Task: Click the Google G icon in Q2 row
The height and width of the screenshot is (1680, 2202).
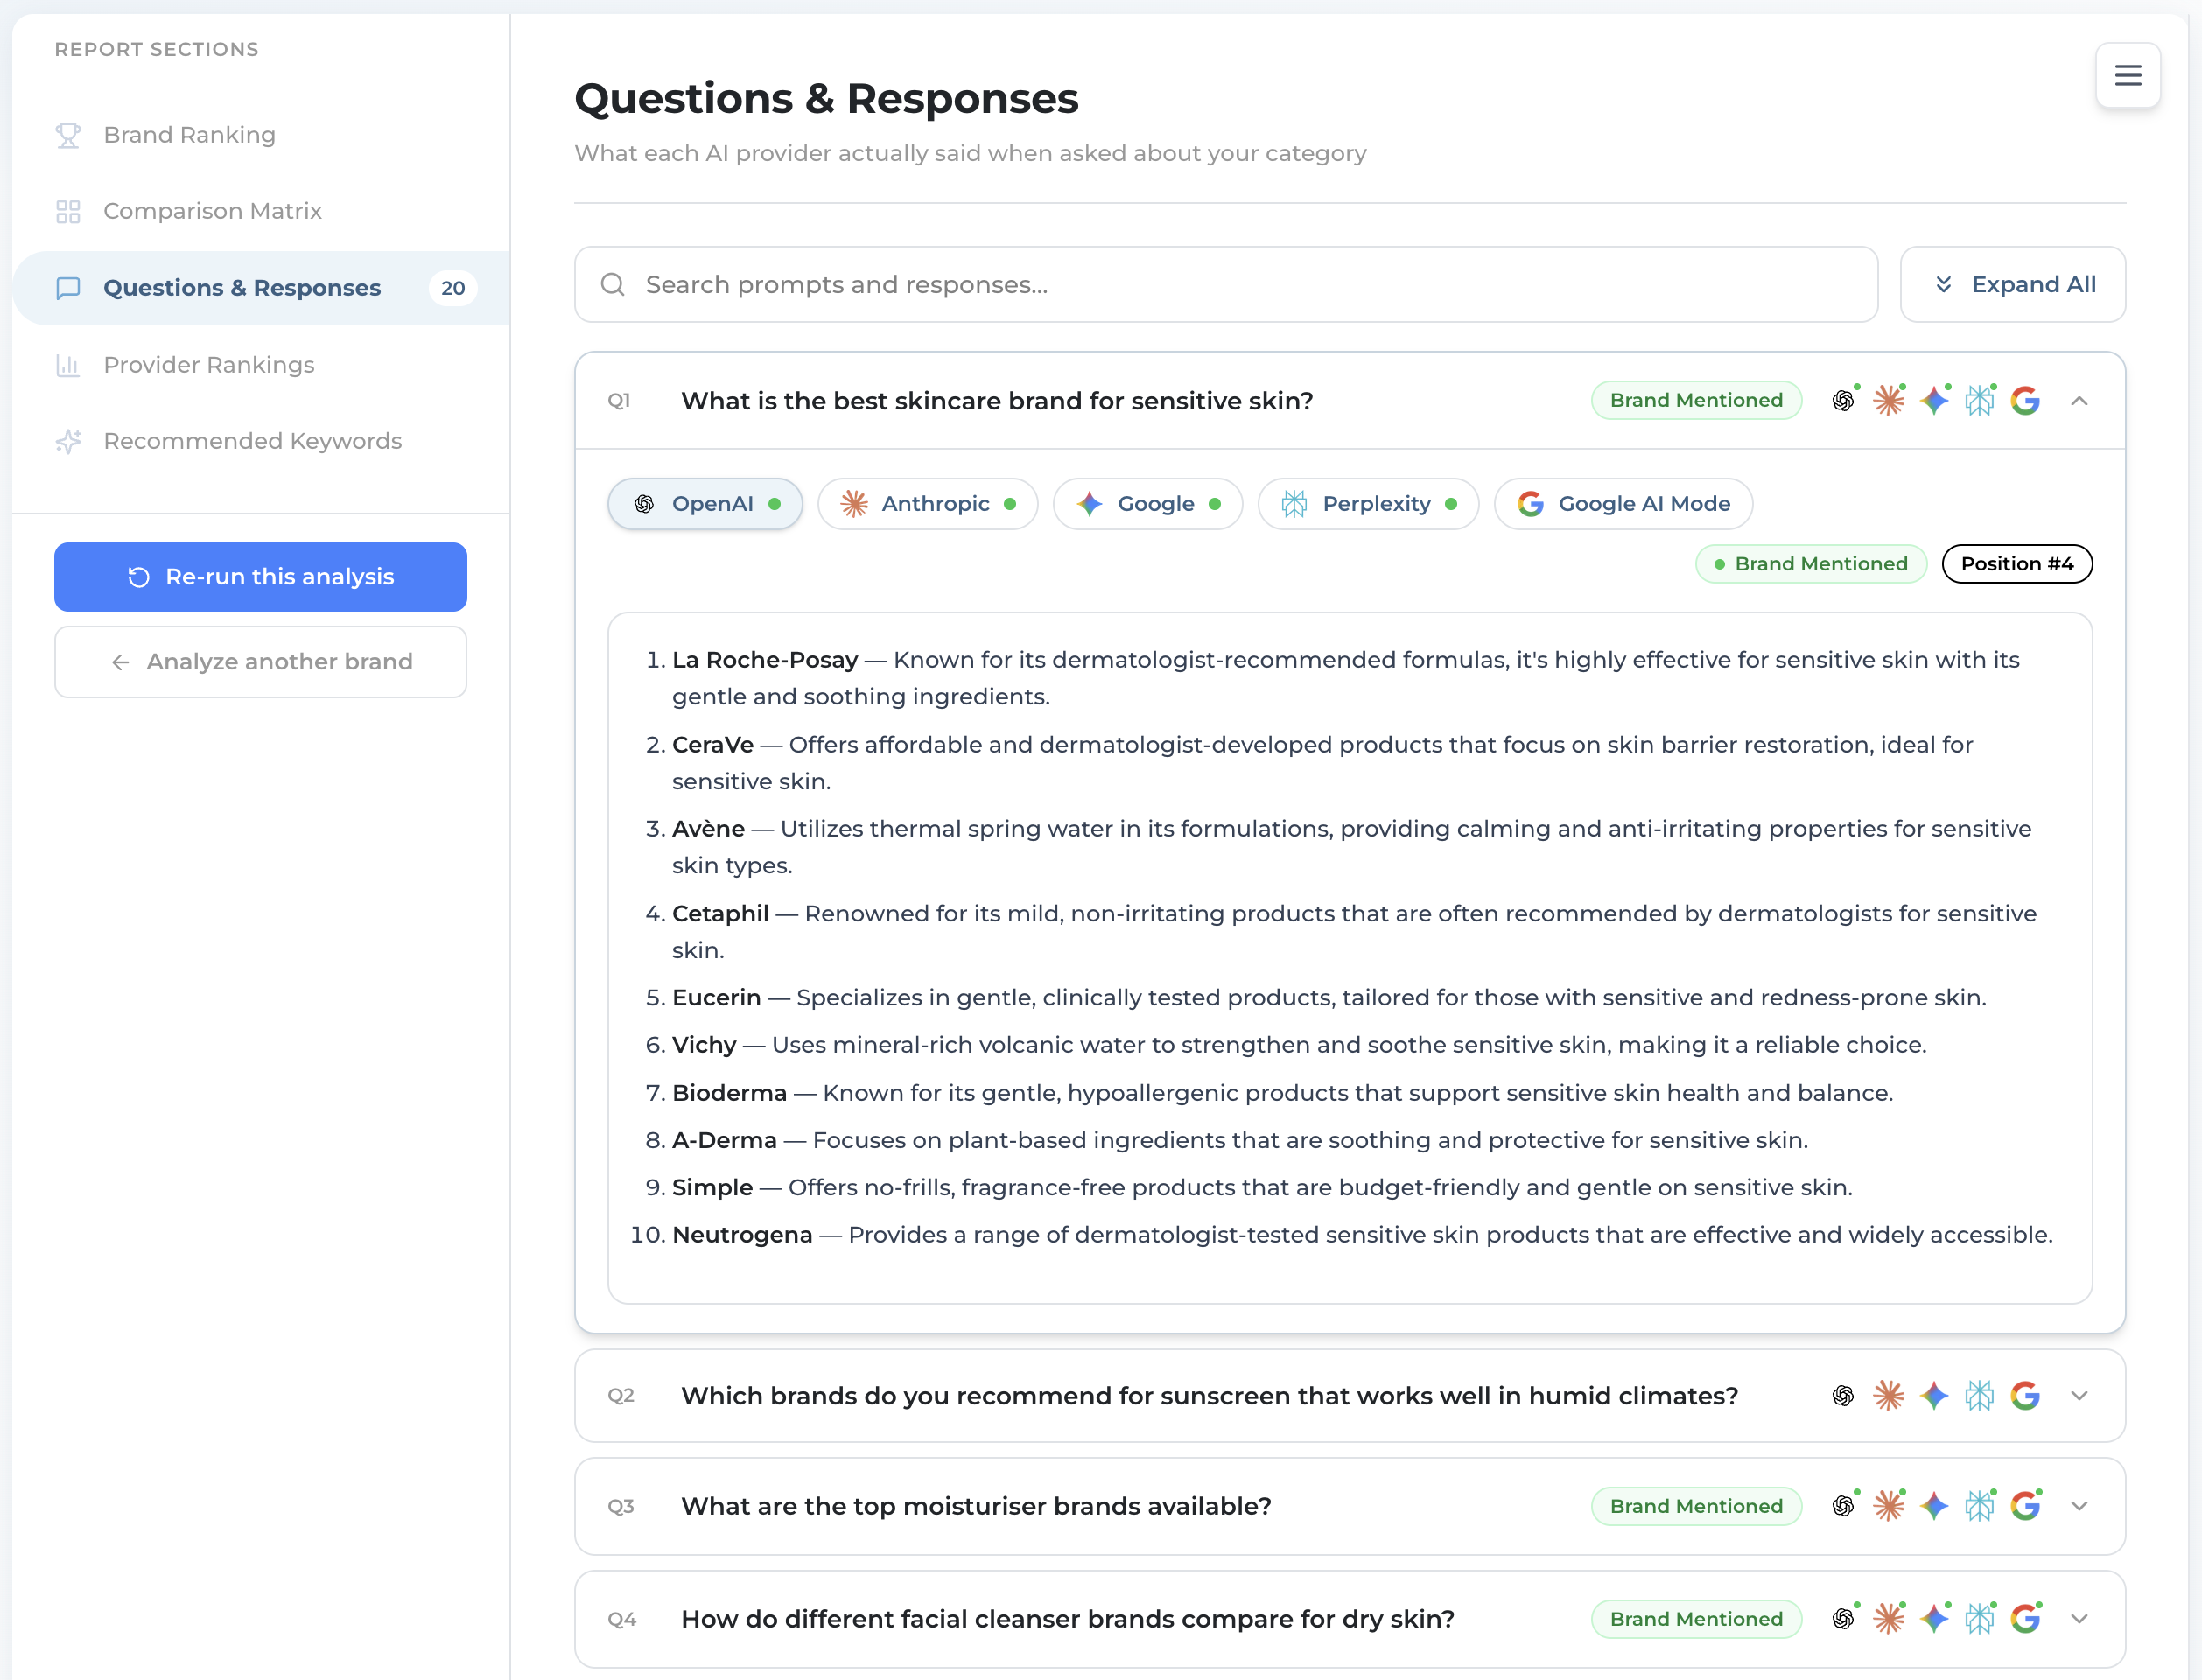Action: tap(2025, 1396)
